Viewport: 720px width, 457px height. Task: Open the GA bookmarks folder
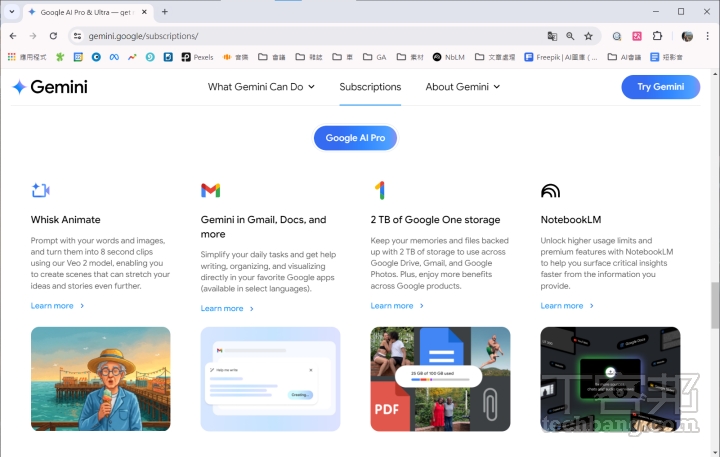point(374,57)
